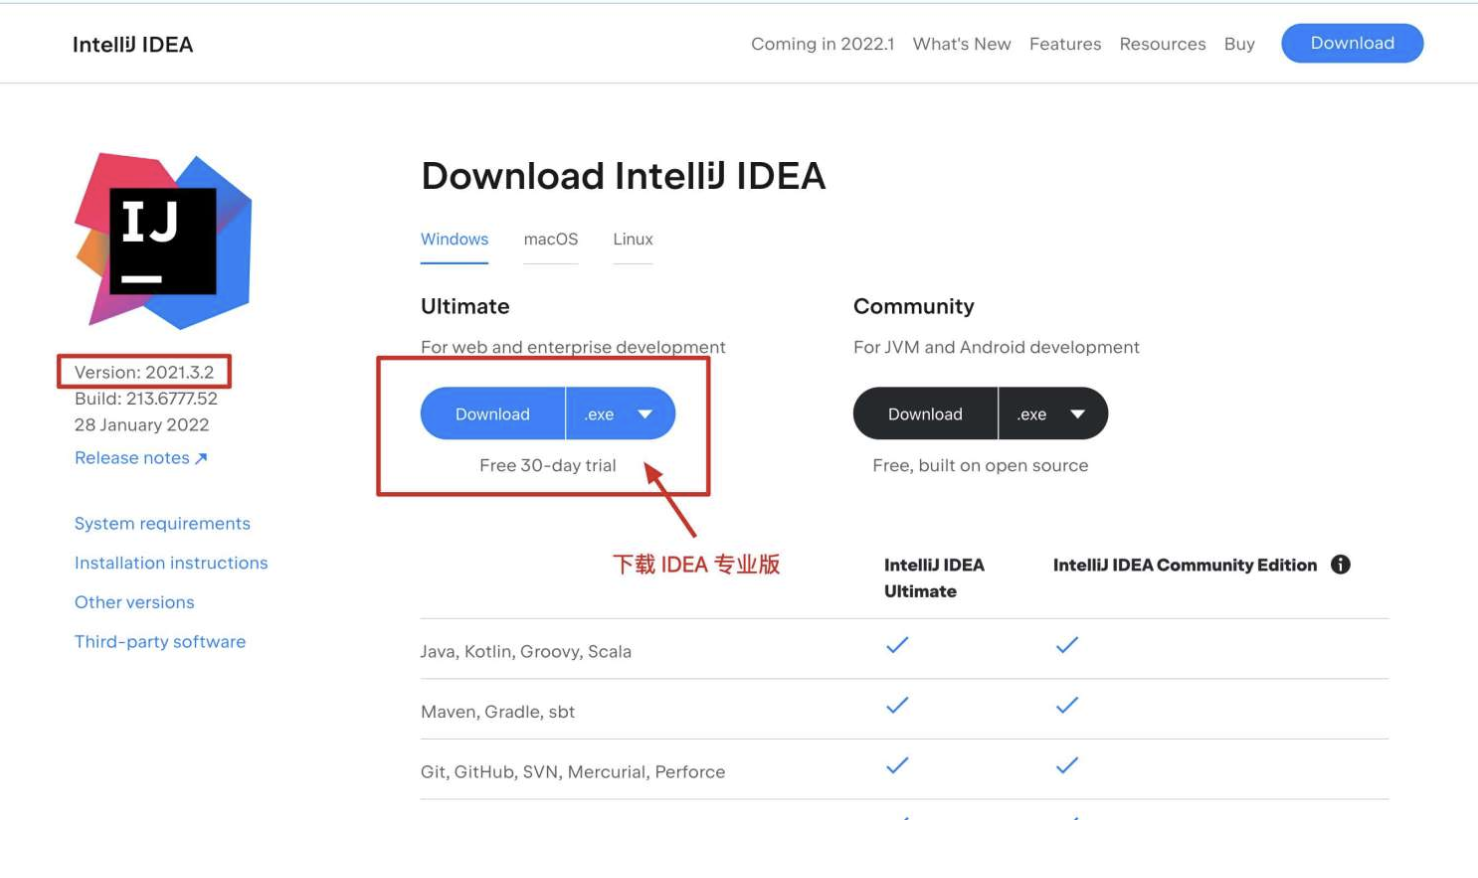This screenshot has height=878, width=1478.
Task: Click Git, GitHub, SVN, Mercurial, Perforce row
Action: (x=904, y=770)
